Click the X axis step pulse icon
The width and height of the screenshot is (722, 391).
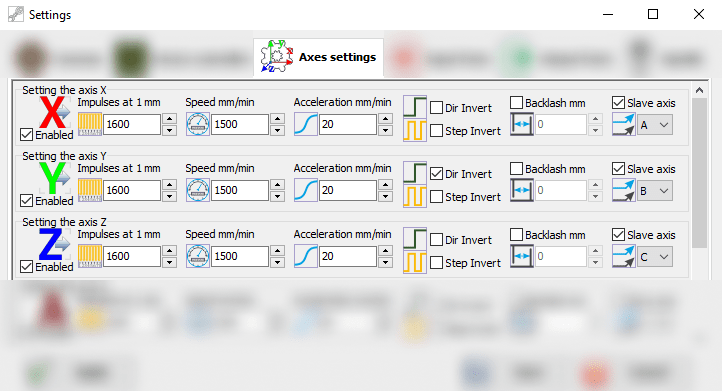[x=415, y=130]
